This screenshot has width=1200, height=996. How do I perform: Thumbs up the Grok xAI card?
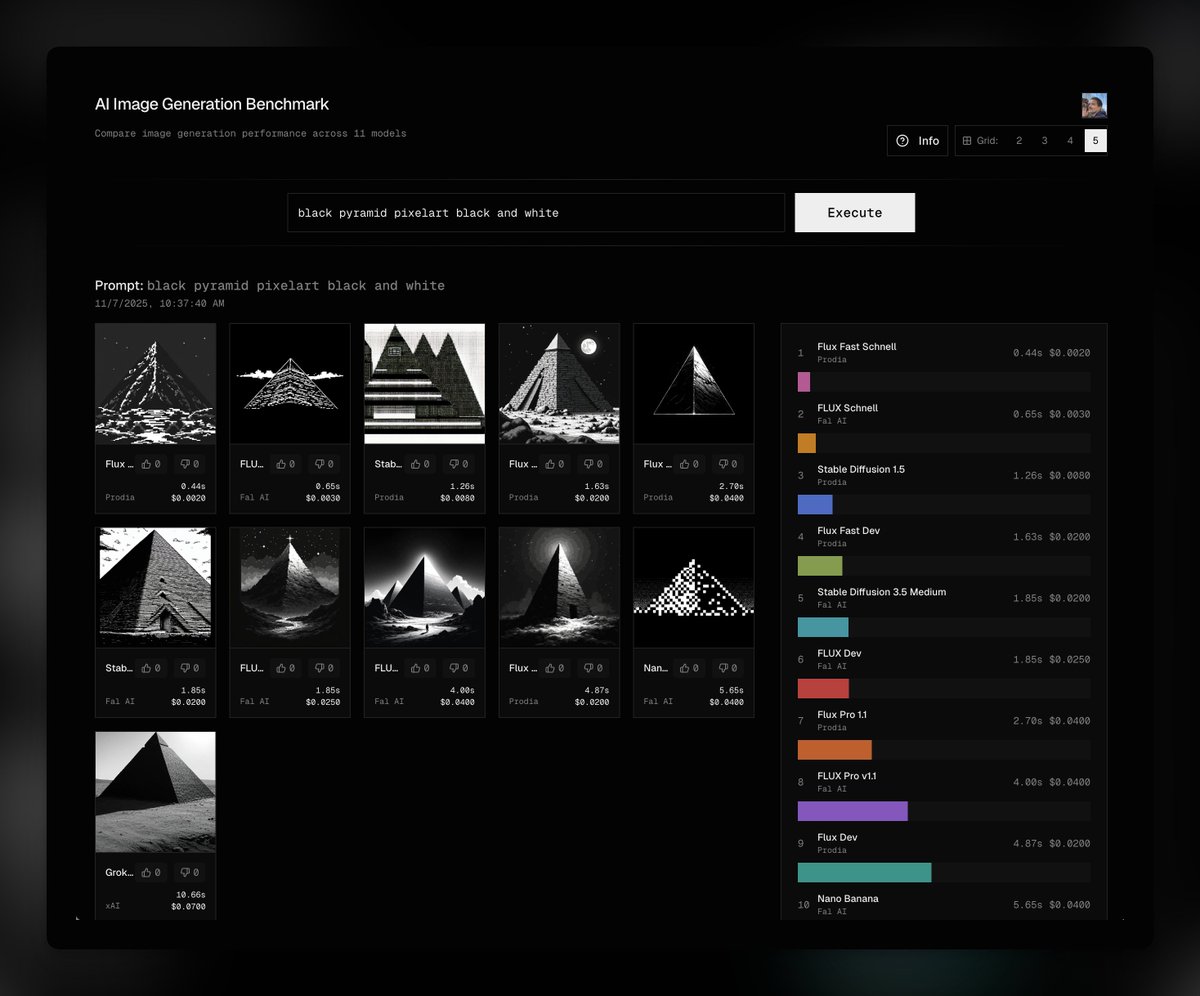coord(152,872)
